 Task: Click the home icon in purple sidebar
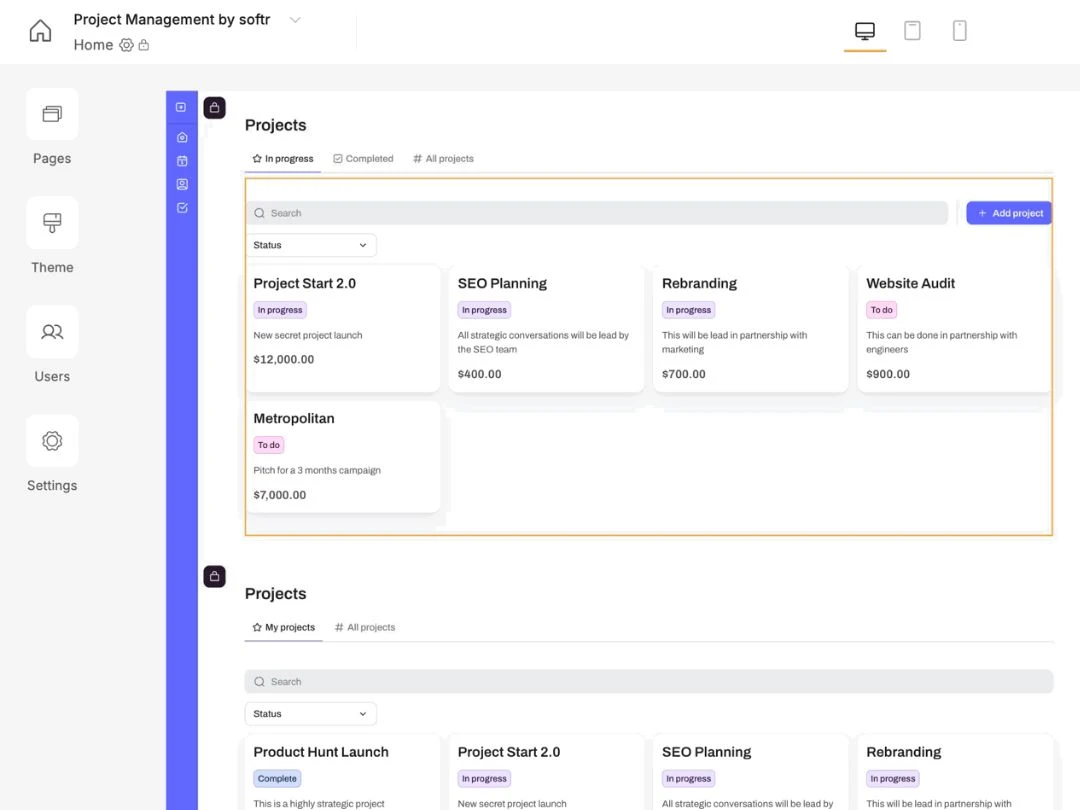tap(182, 137)
